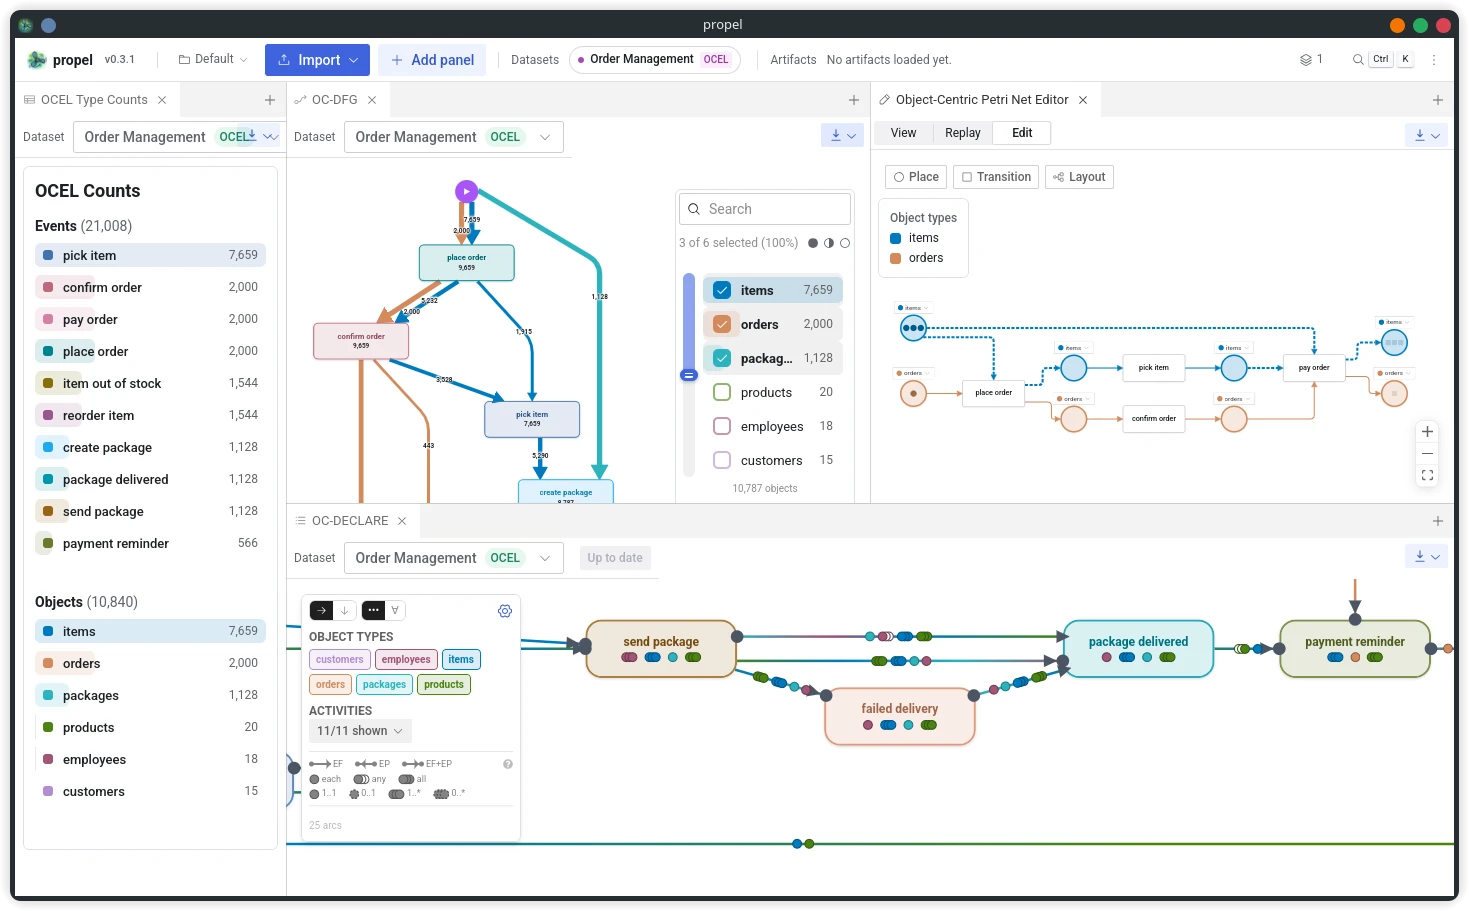The width and height of the screenshot is (1469, 911).
Task: Open OC-DFG download options dropdown
Action: click(842, 136)
